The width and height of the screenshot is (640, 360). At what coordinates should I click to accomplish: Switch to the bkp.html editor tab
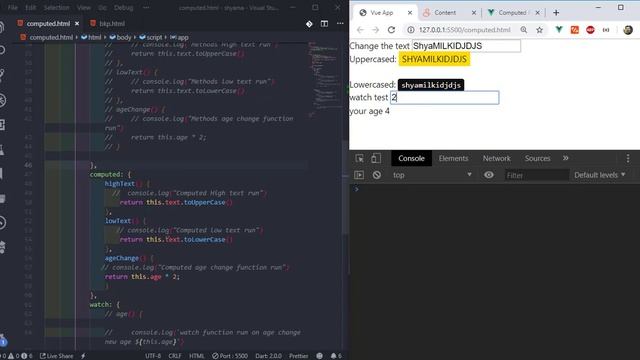pyautogui.click(x=107, y=24)
